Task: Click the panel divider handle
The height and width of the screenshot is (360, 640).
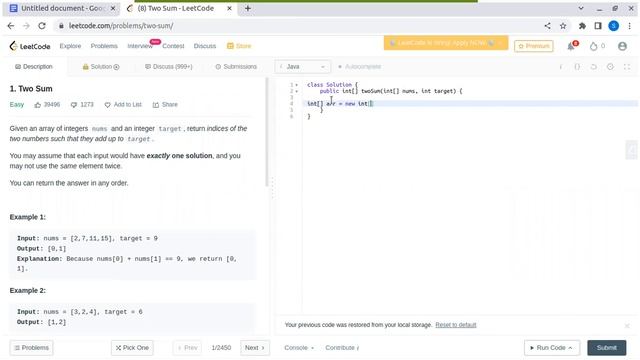Action: point(272,187)
